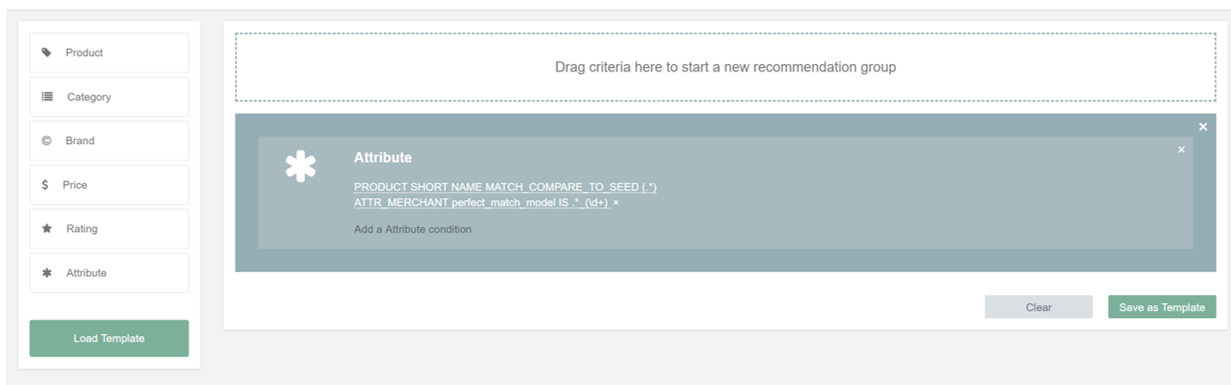Image resolution: width=1231 pixels, height=385 pixels.
Task: Click the Attribute card heading
Action: (383, 157)
